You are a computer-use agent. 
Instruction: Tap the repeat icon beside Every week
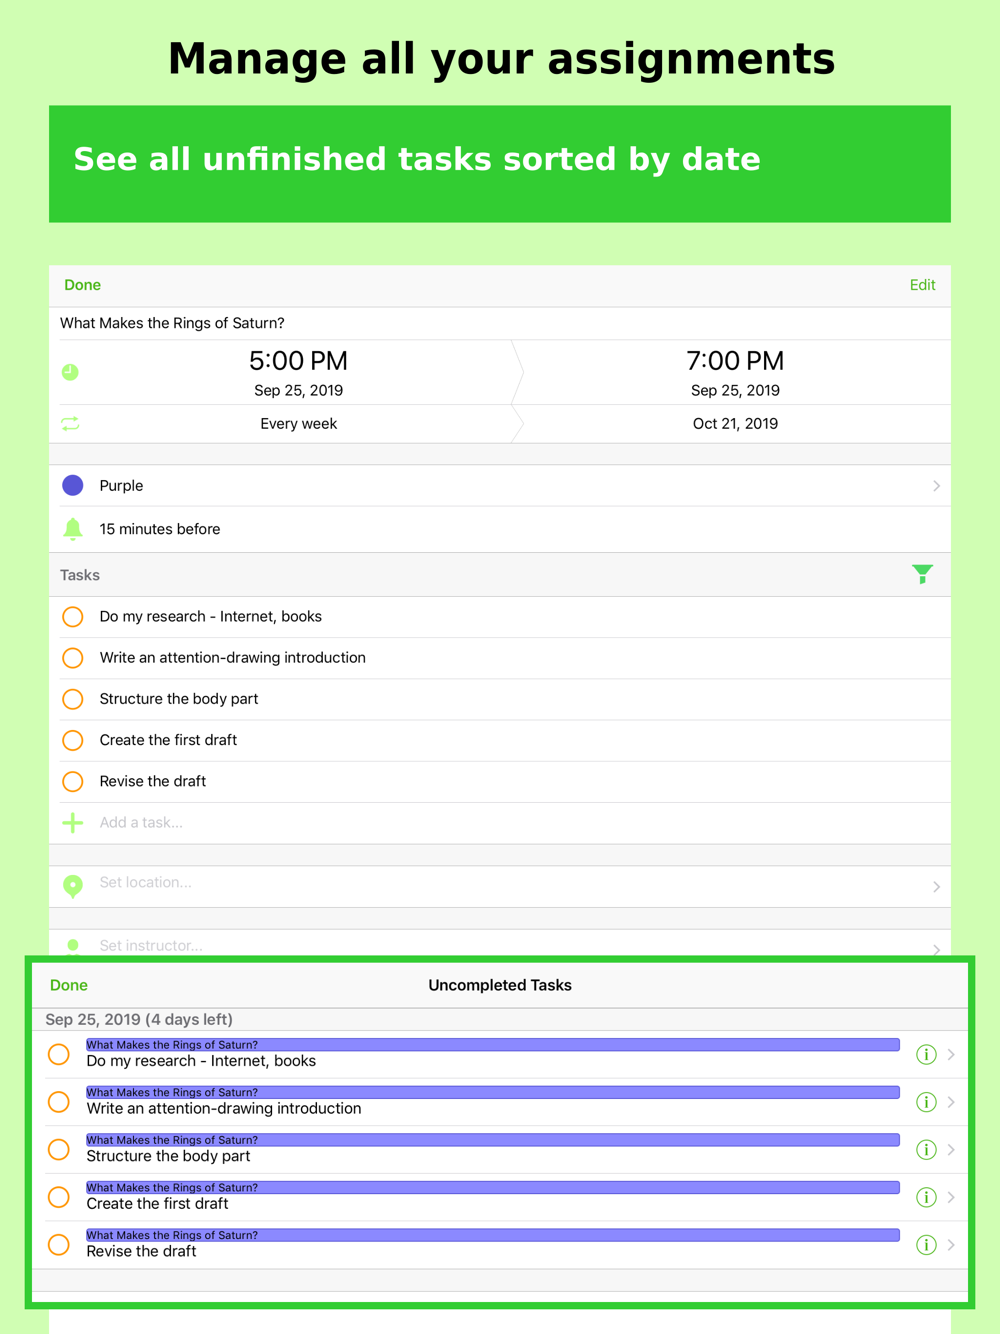point(70,424)
